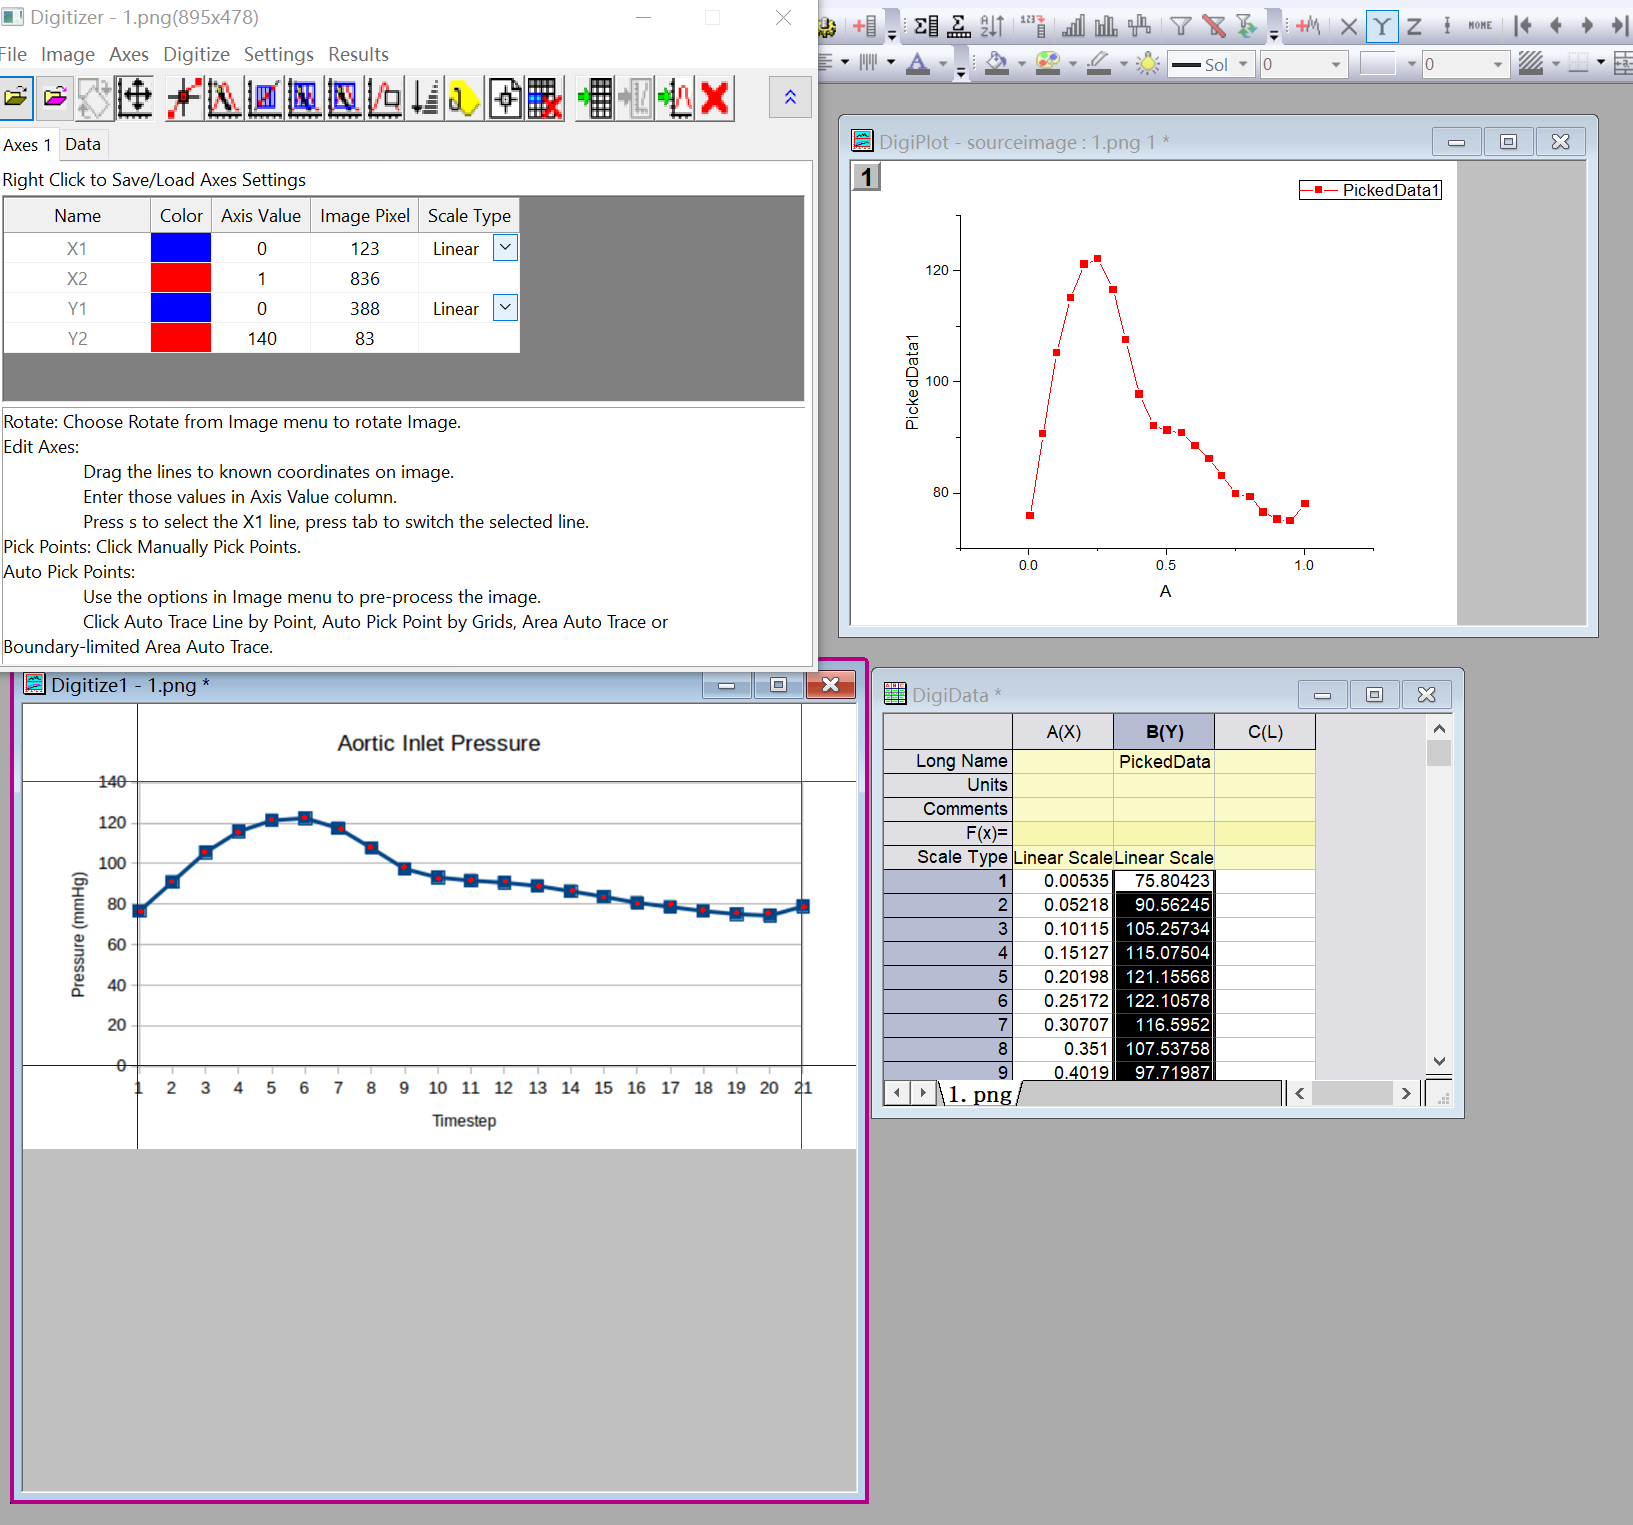Switch to the Data tab in Digitizer
This screenshot has height=1525, width=1633.
(83, 144)
